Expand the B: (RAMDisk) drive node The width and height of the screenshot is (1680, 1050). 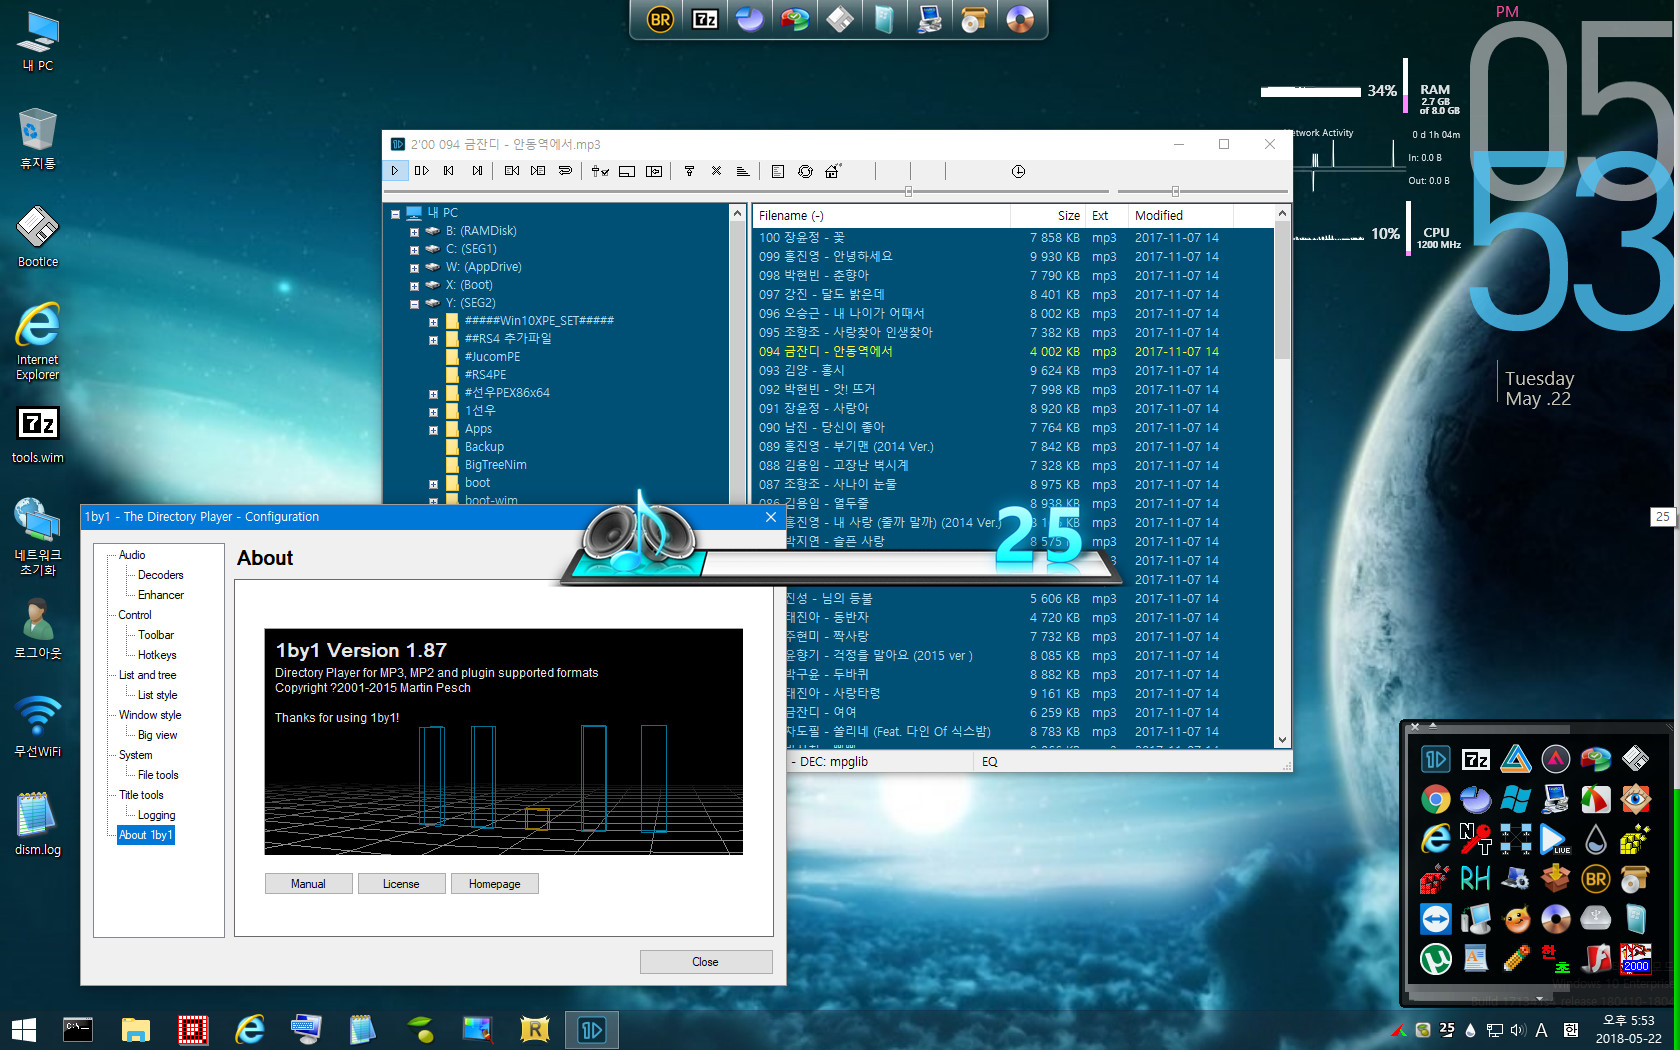tap(414, 232)
